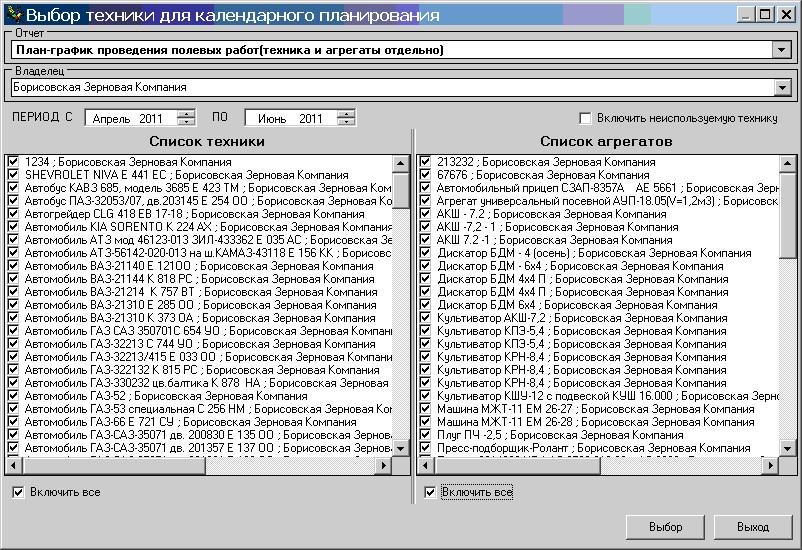Image resolution: width=802 pixels, height=550 pixels.
Task: Untick the Плуг ПЧ -2,5 aggregate checkbox
Action: (425, 435)
